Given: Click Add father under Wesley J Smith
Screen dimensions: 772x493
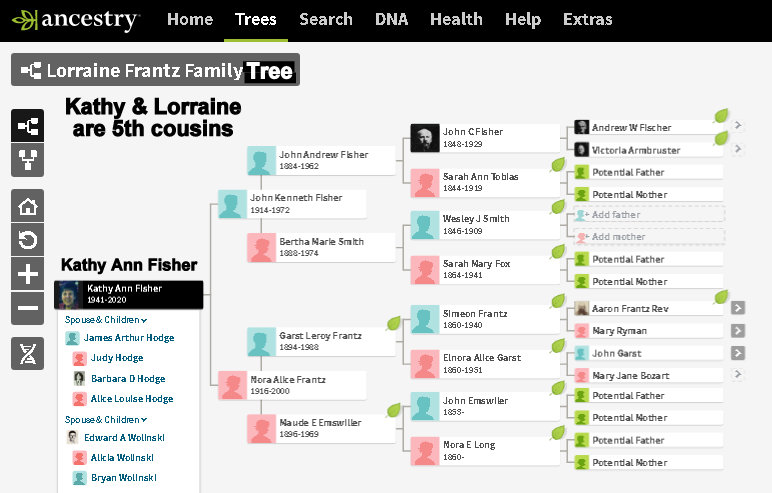Looking at the screenshot, I should [x=615, y=215].
